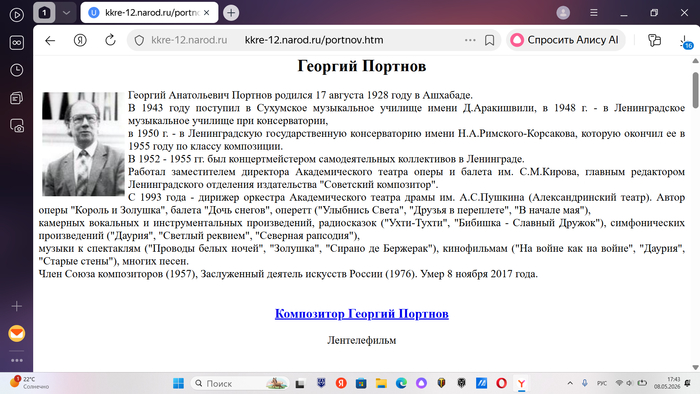
Task: Click the Лентелефильм text
Action: [362, 340]
